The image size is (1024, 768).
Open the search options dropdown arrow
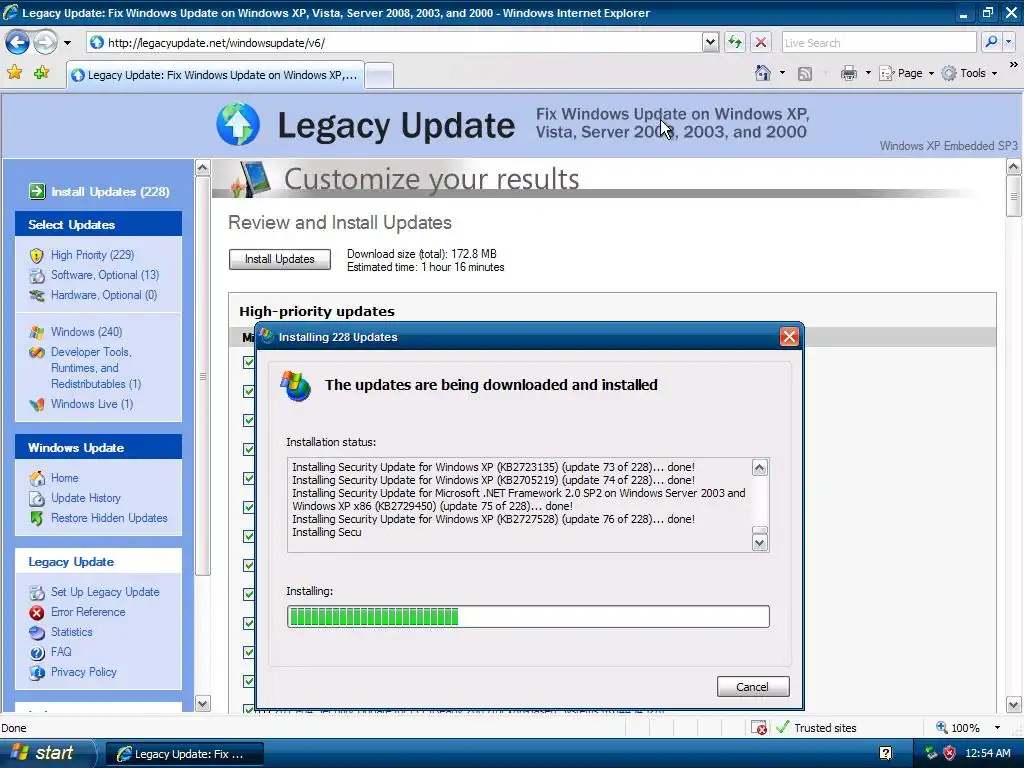click(x=1008, y=42)
